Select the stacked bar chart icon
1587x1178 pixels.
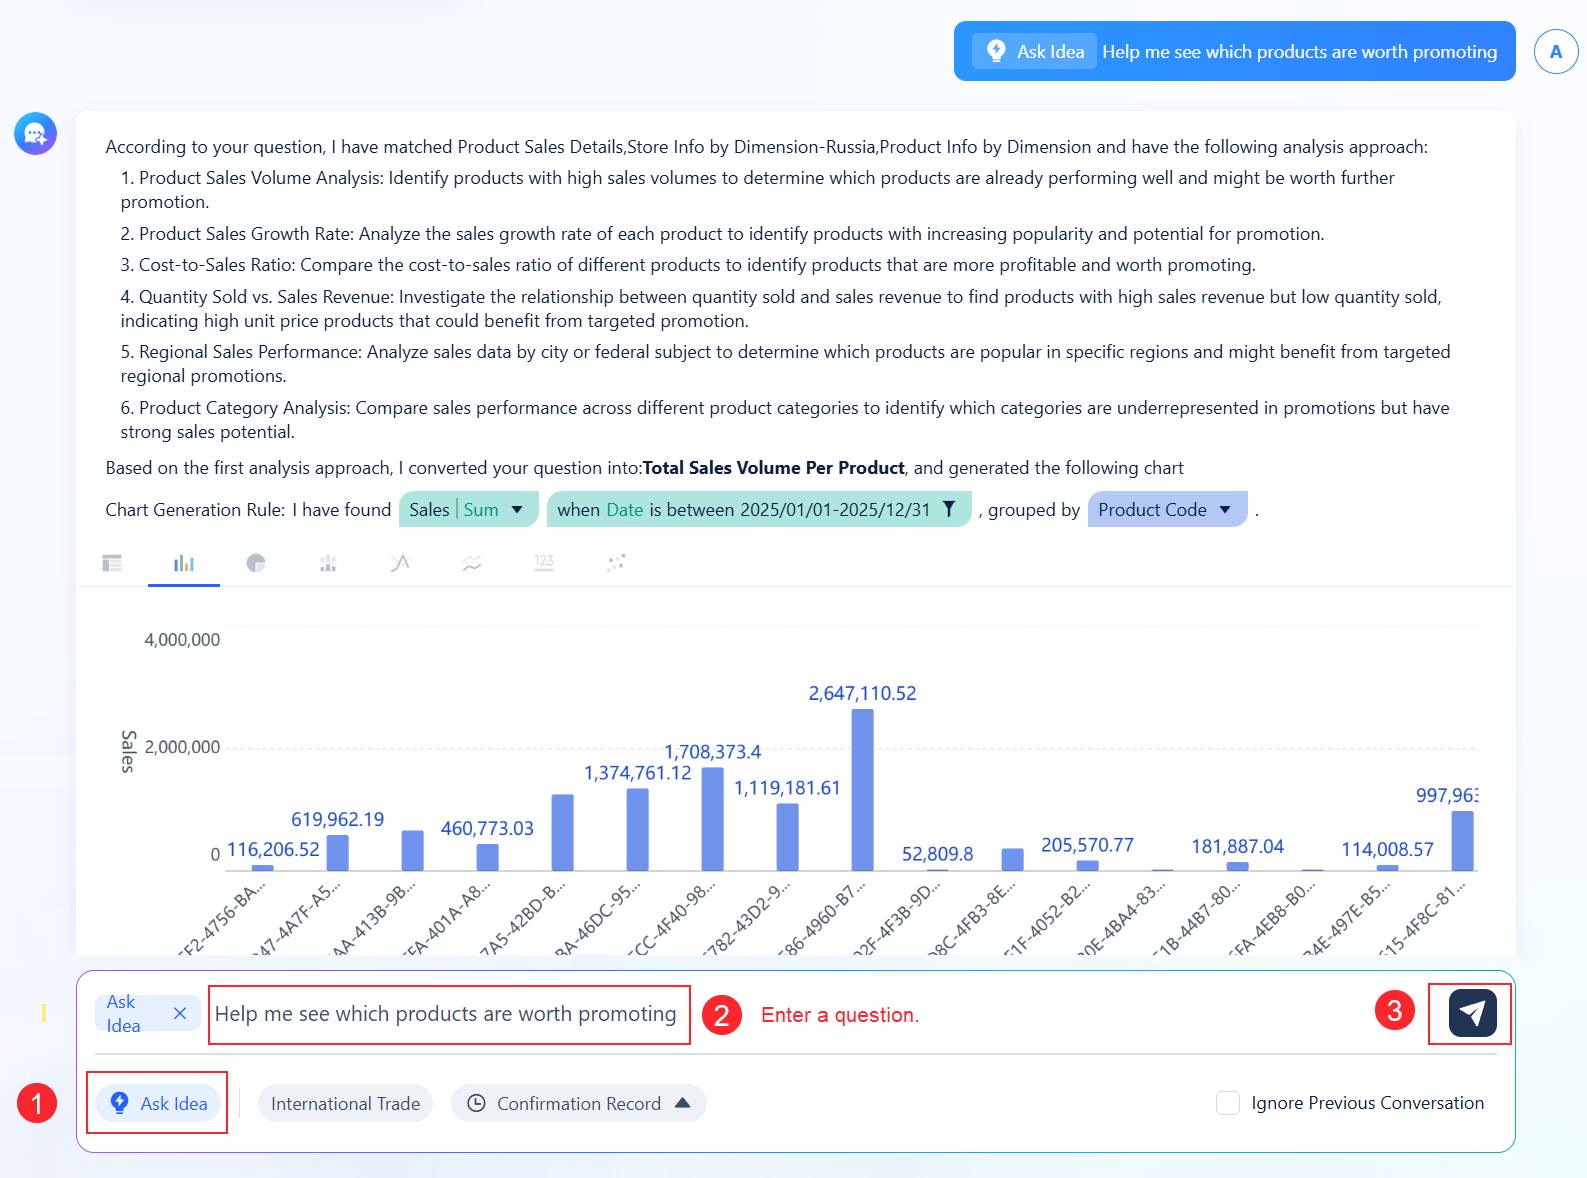click(328, 563)
